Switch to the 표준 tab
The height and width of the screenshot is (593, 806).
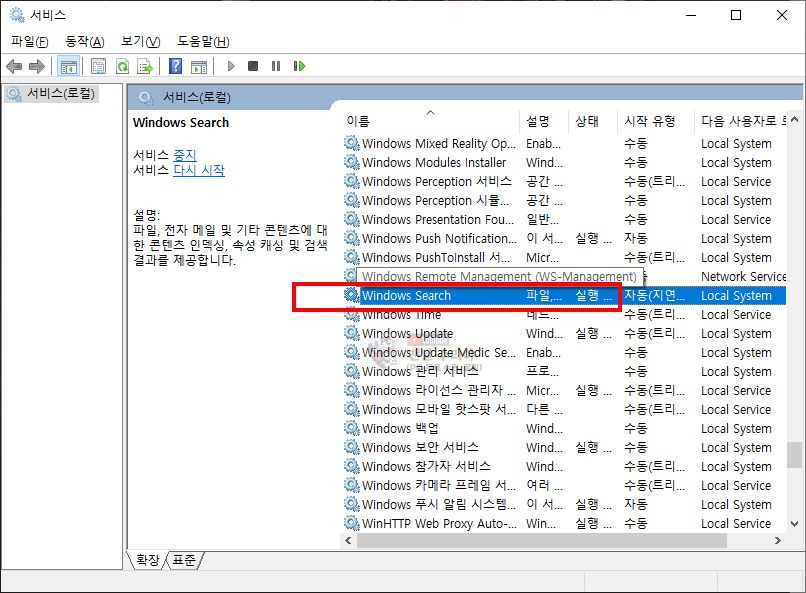(184, 560)
